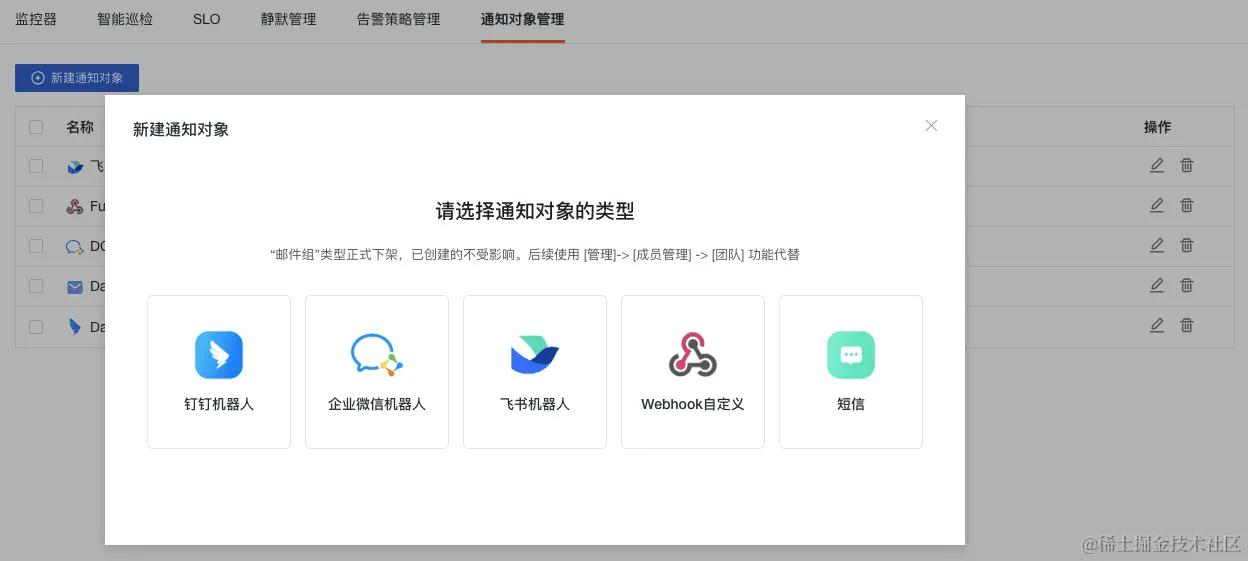Click the 名称 column header
1248x561 pixels.
tap(80, 127)
